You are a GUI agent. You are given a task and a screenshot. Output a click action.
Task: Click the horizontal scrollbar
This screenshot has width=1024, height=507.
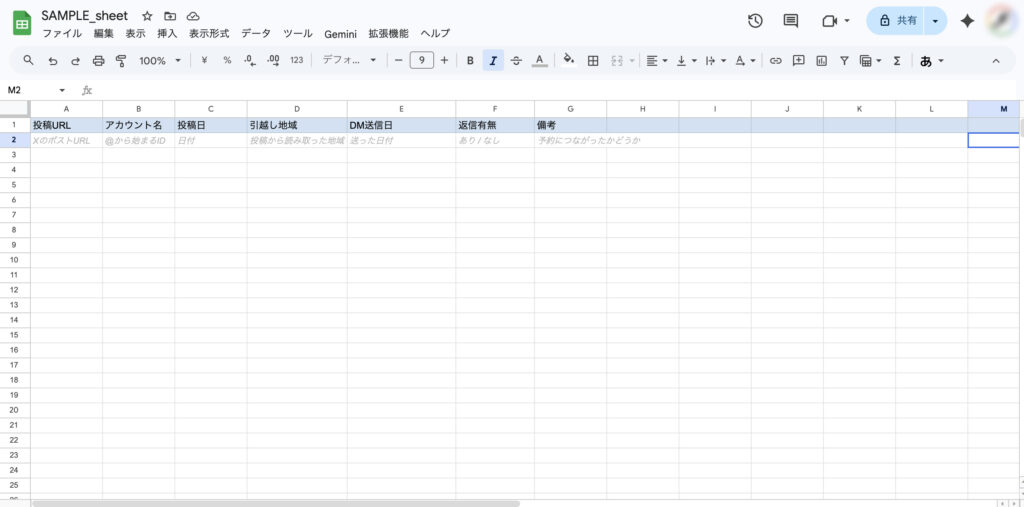pyautogui.click(x=276, y=504)
